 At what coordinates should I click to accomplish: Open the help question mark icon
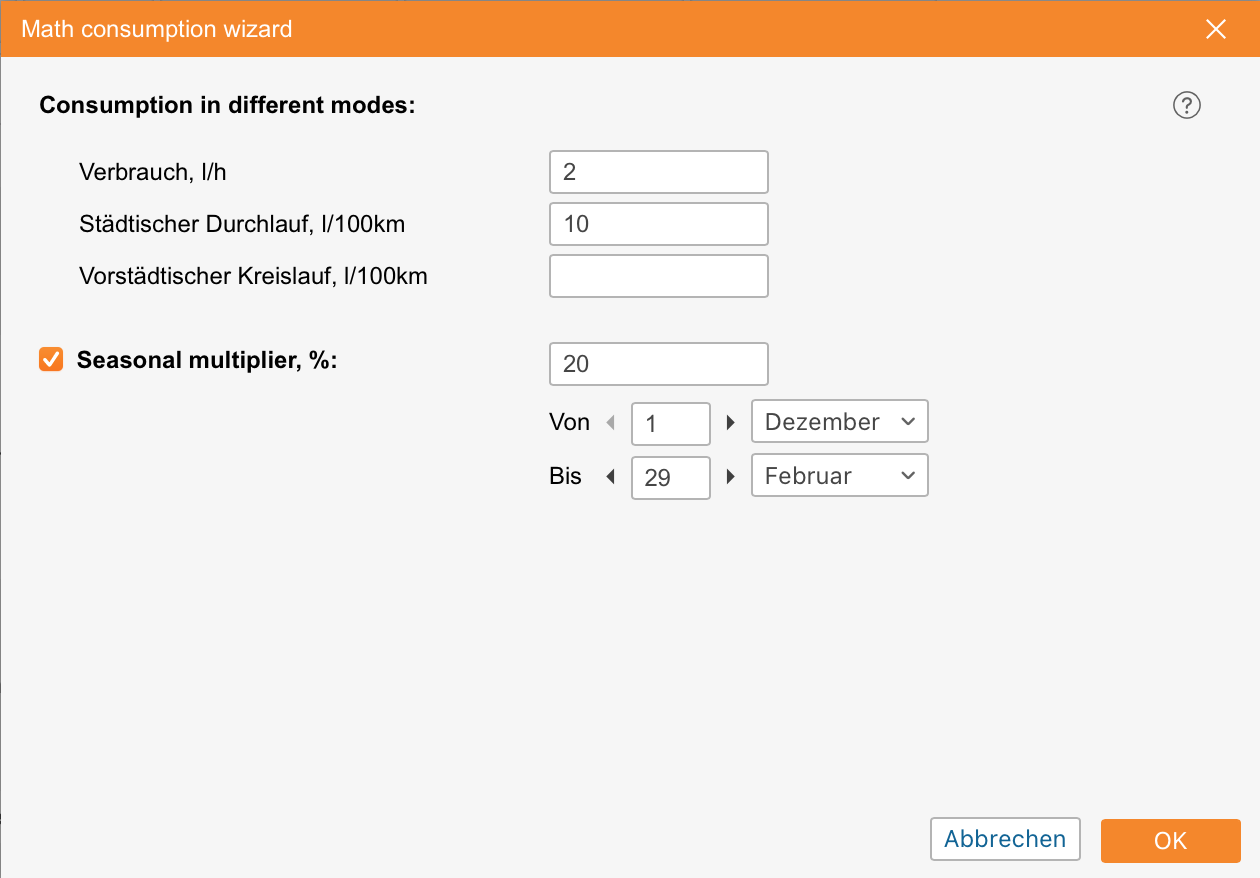(x=1186, y=105)
